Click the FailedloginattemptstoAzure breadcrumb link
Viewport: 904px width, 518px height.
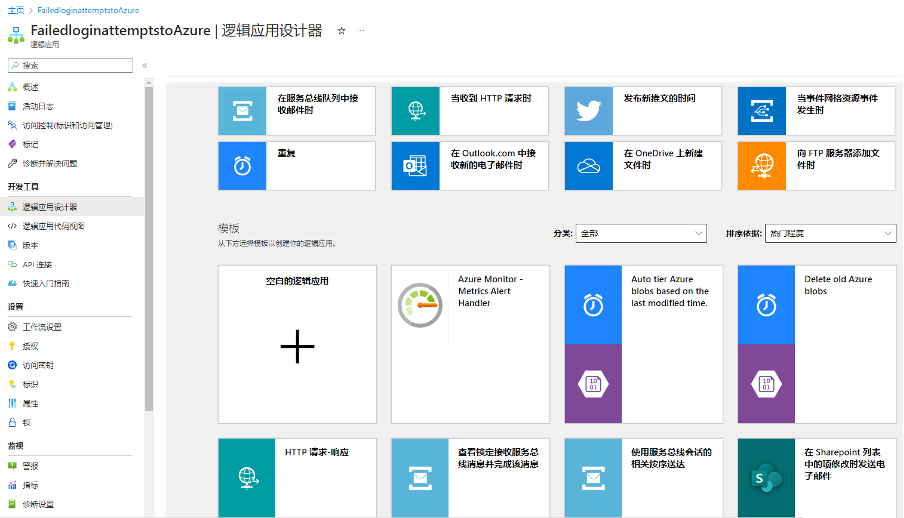click(88, 10)
